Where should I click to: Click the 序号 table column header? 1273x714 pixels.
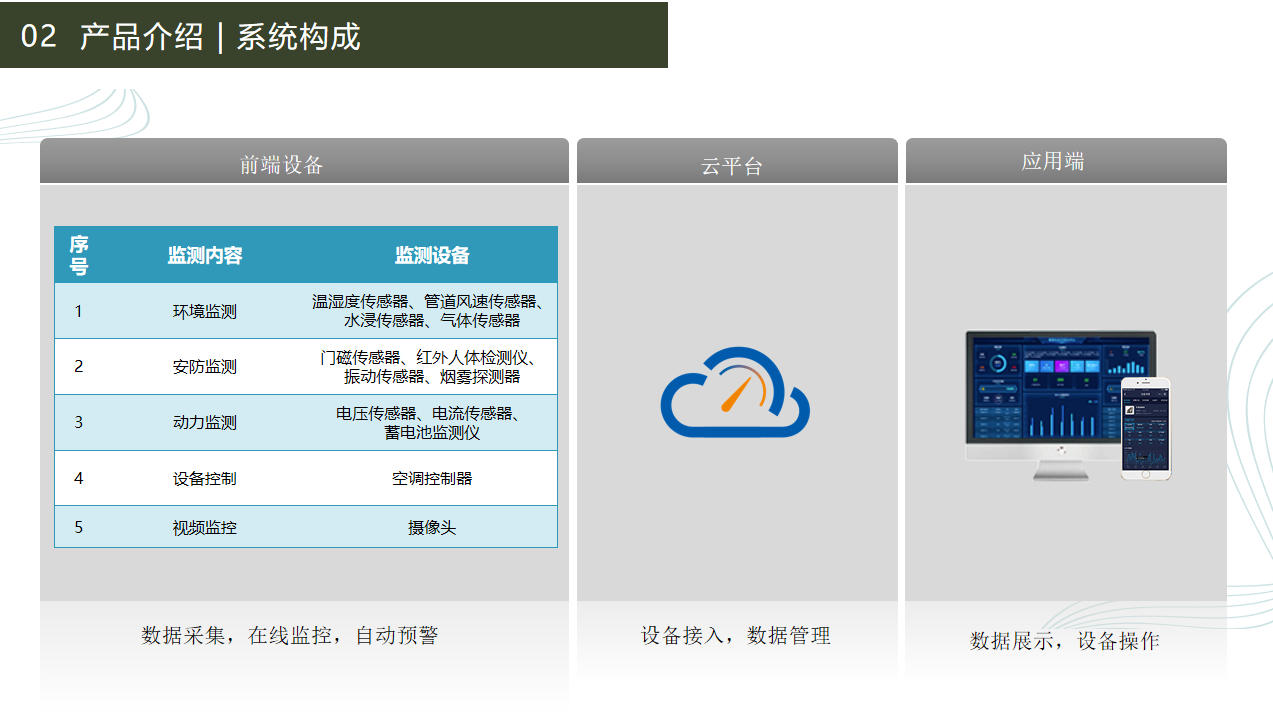(x=79, y=255)
